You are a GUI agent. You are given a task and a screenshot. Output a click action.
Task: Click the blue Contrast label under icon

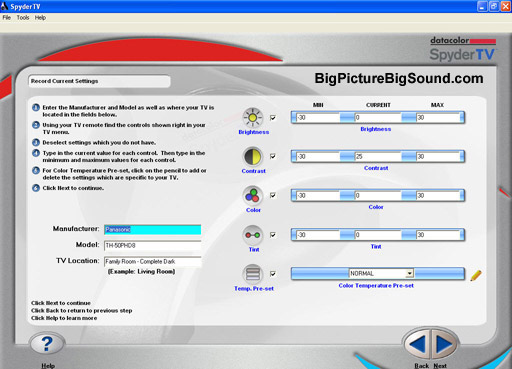pos(254,171)
